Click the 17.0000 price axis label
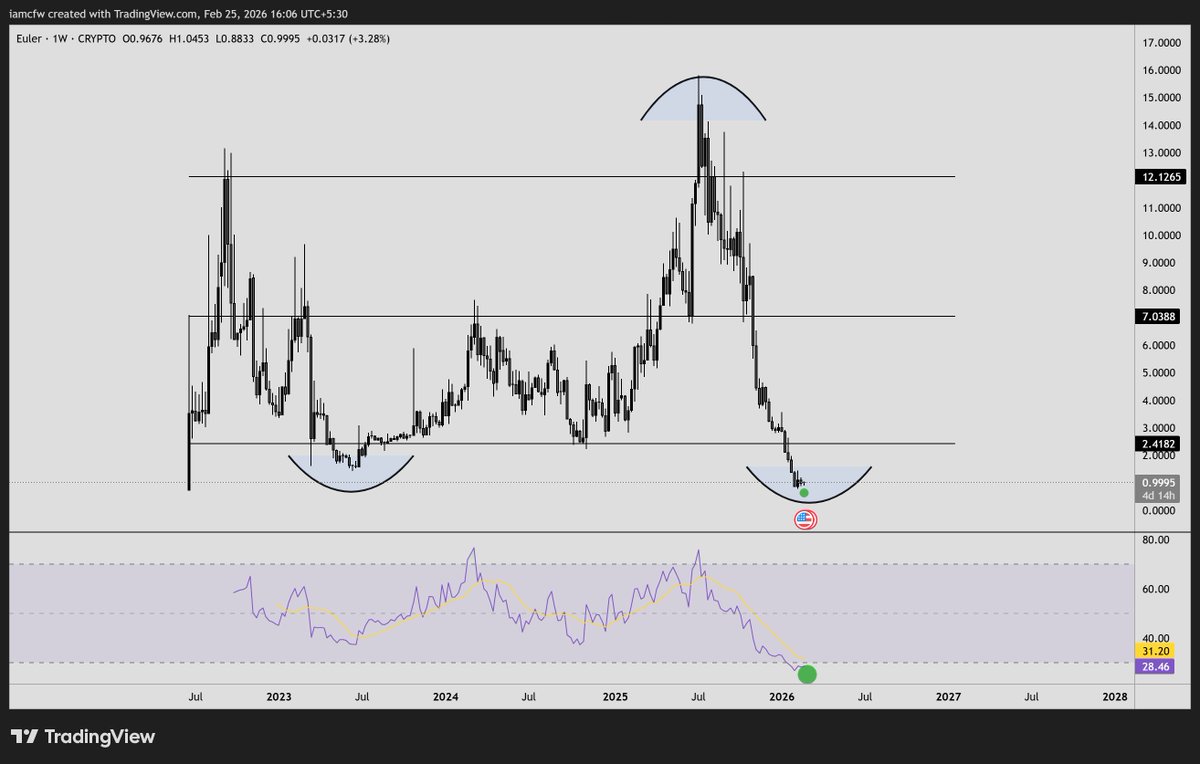This screenshot has width=1200, height=764. point(1162,43)
